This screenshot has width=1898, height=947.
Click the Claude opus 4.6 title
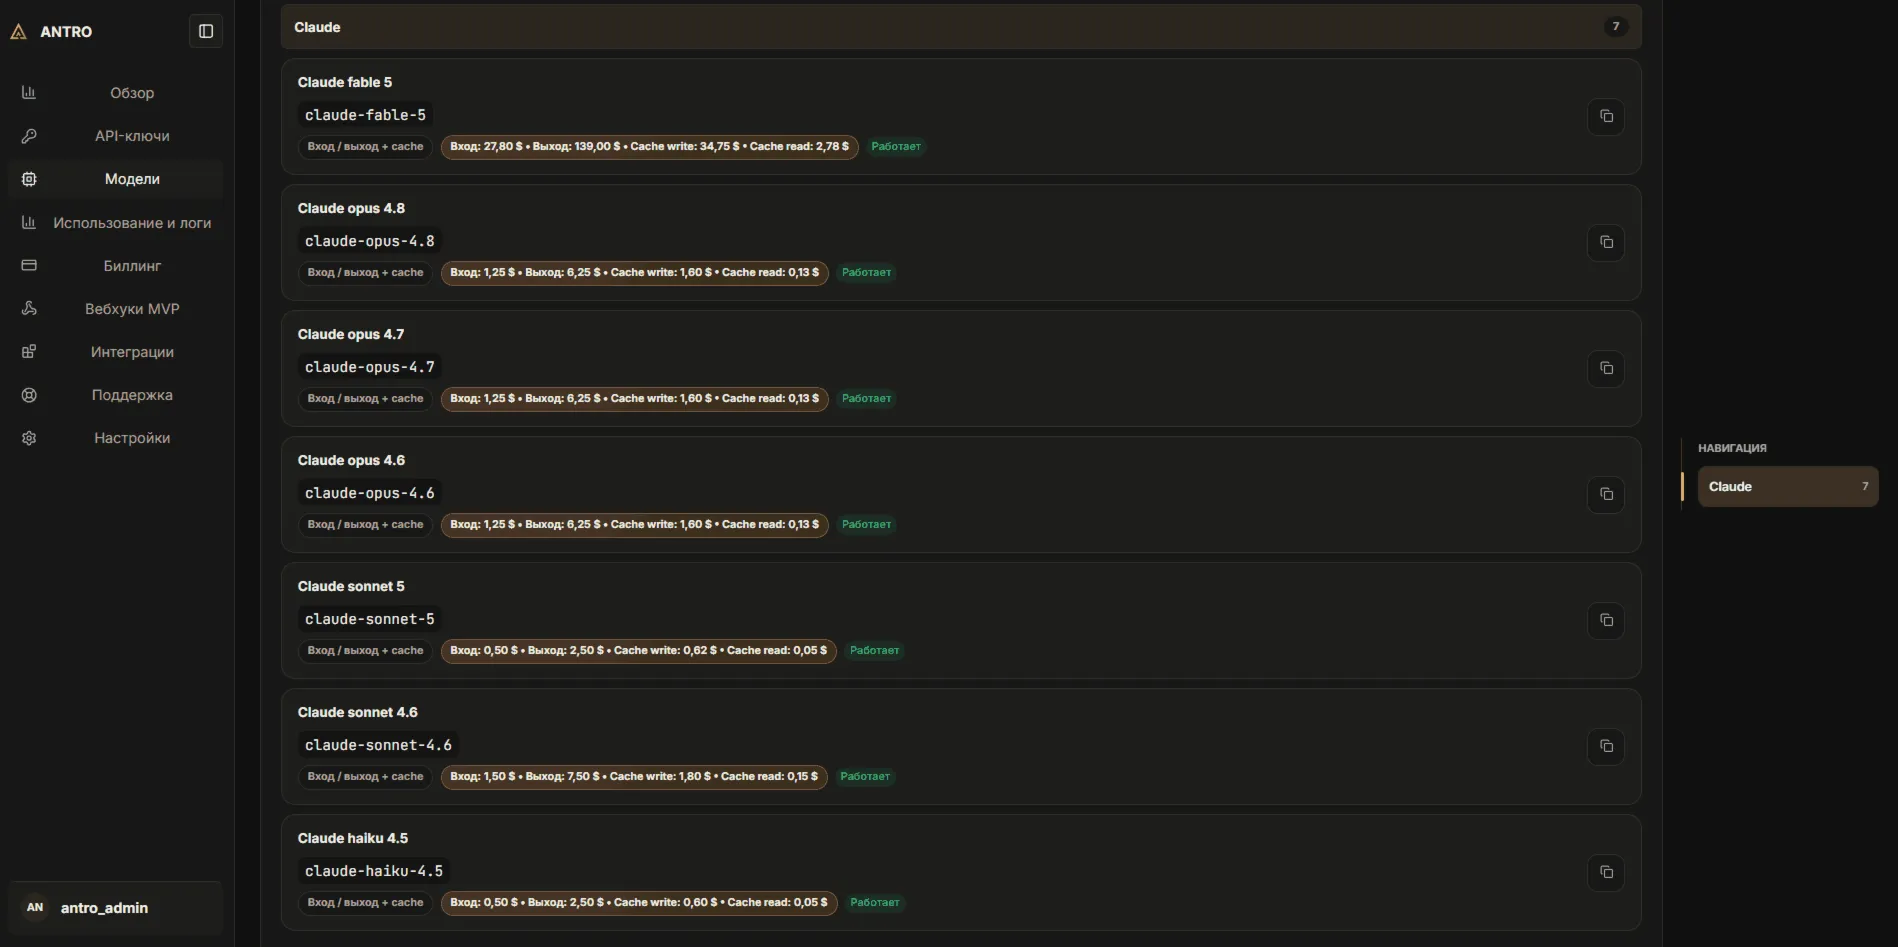click(351, 460)
